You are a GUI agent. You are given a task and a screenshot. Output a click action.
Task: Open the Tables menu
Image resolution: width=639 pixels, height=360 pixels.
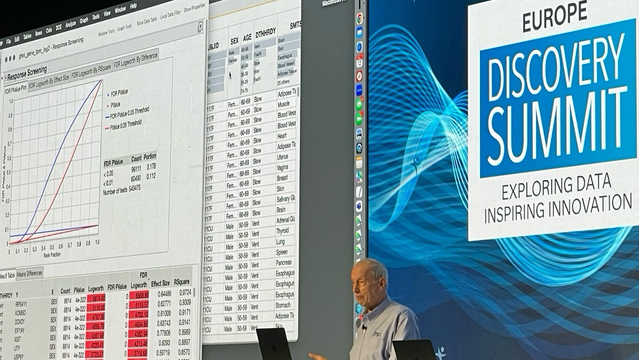(27, 37)
